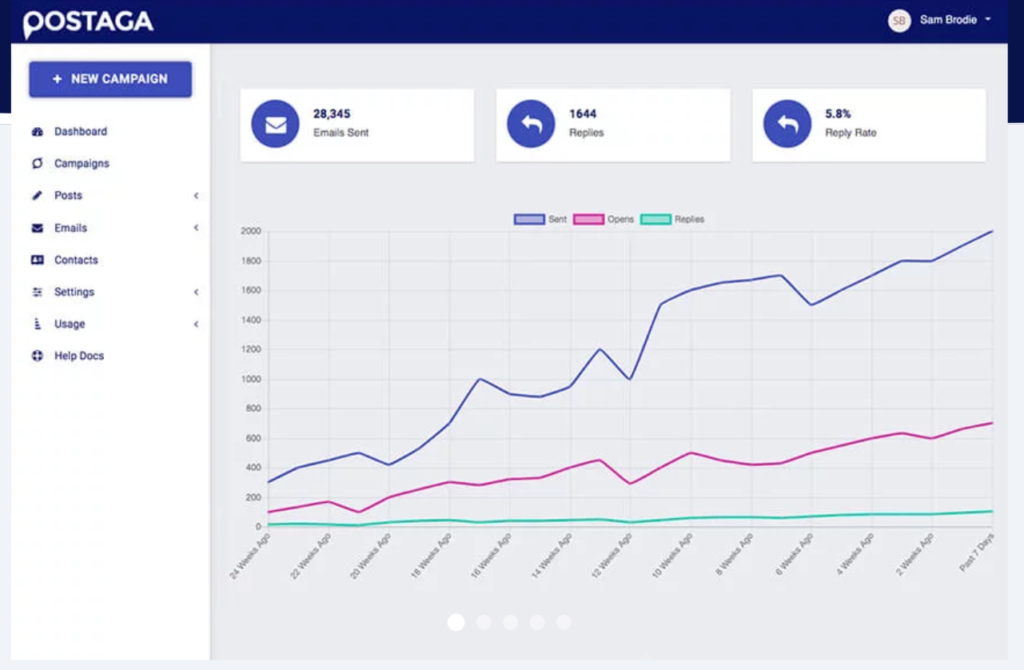Click the 12 Weeks Ago axis label
Image resolution: width=1024 pixels, height=670 pixels.
[612, 556]
